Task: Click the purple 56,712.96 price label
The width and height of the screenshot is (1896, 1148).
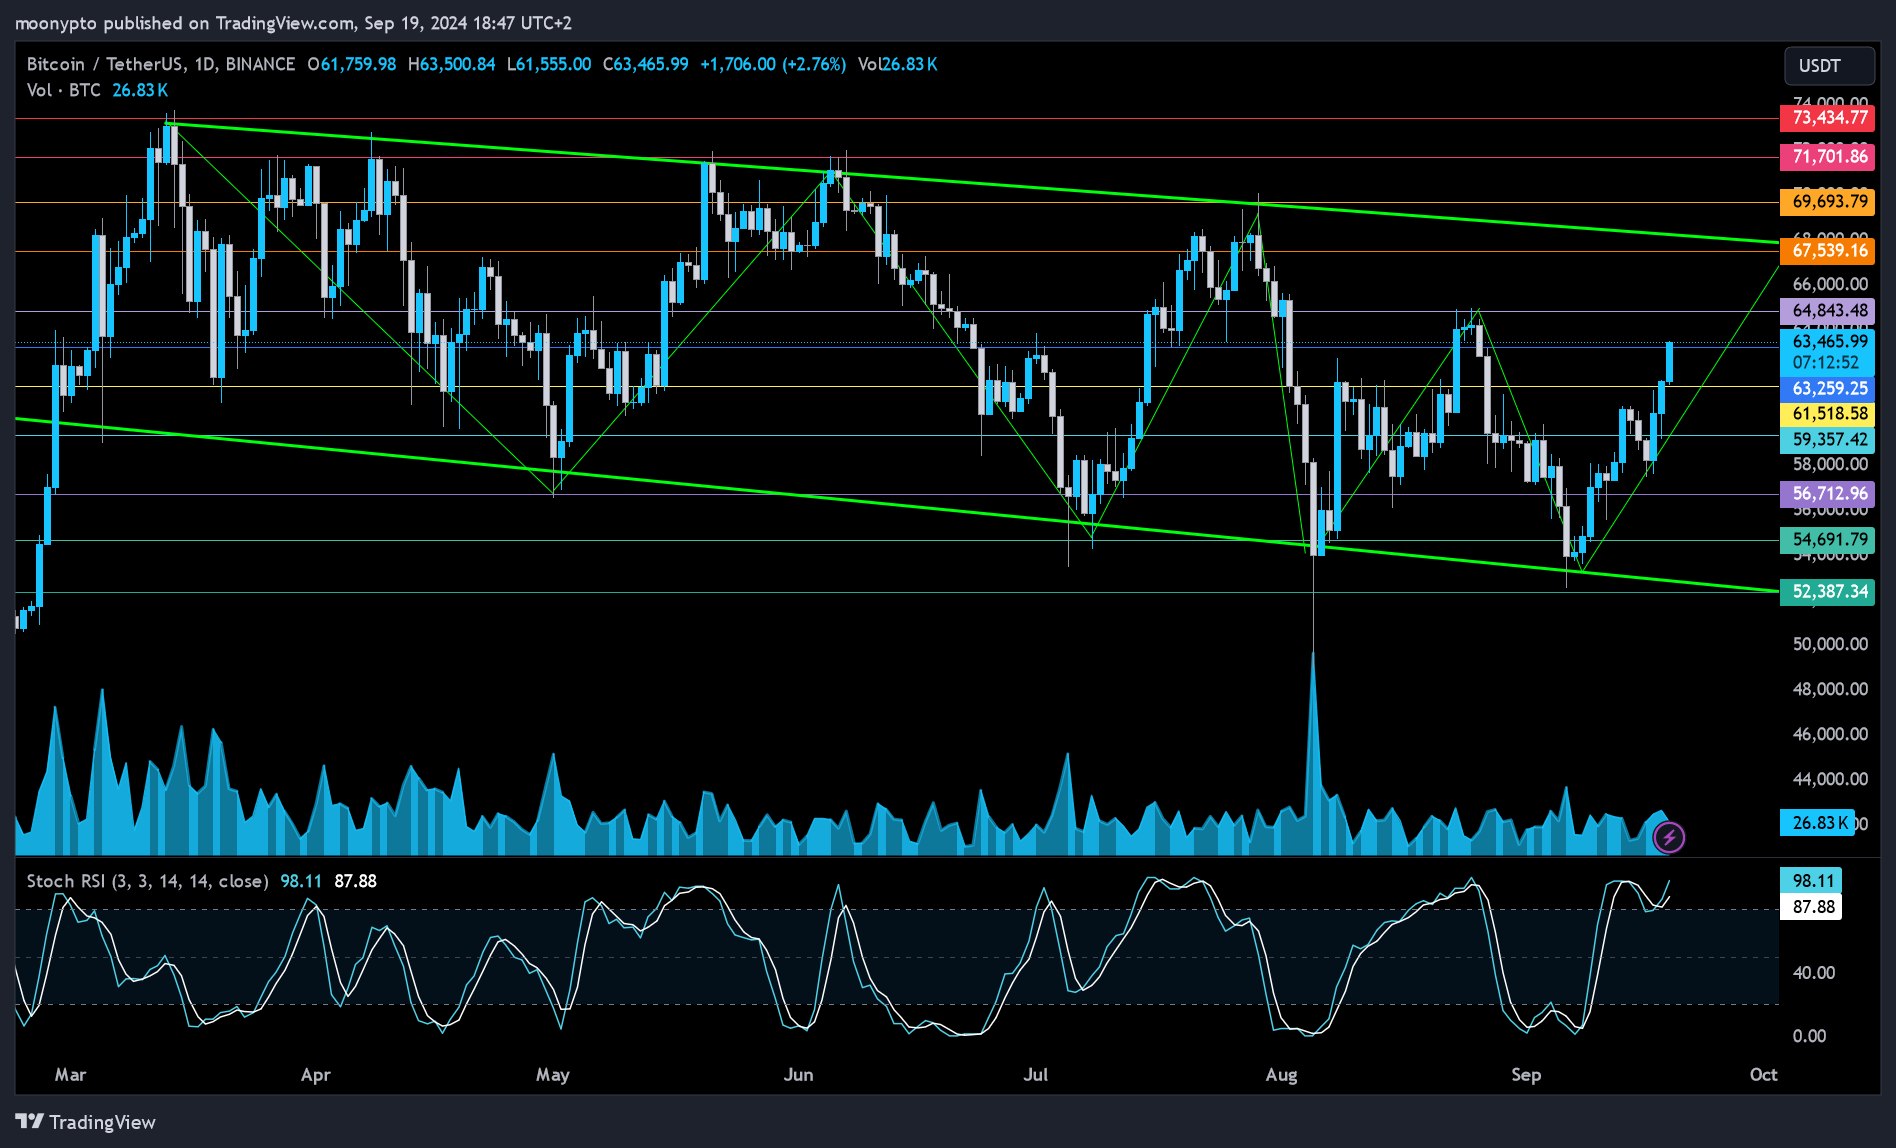Action: 1829,494
